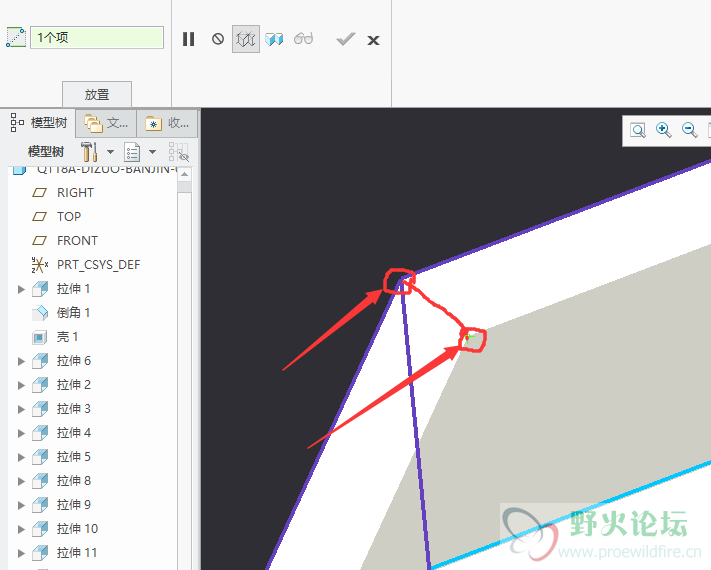Click the '1个项' reference collector field
This screenshot has width=711, height=570.
click(x=97, y=38)
